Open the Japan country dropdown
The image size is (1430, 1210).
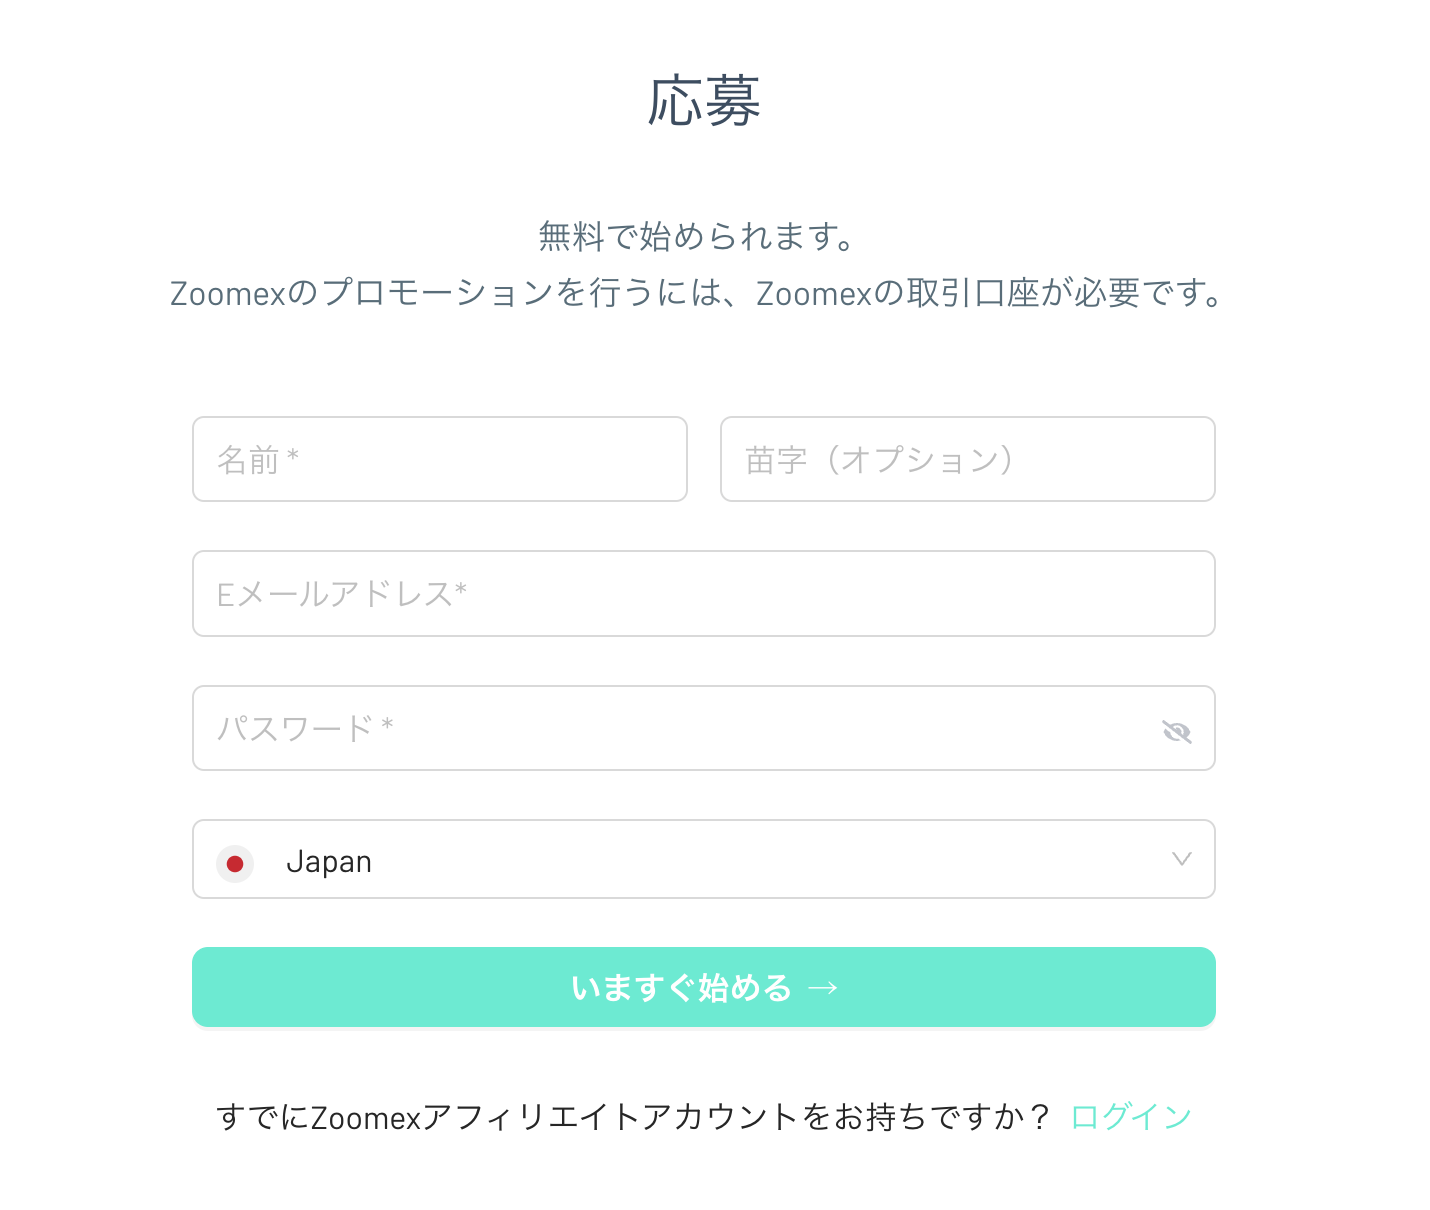click(x=704, y=859)
